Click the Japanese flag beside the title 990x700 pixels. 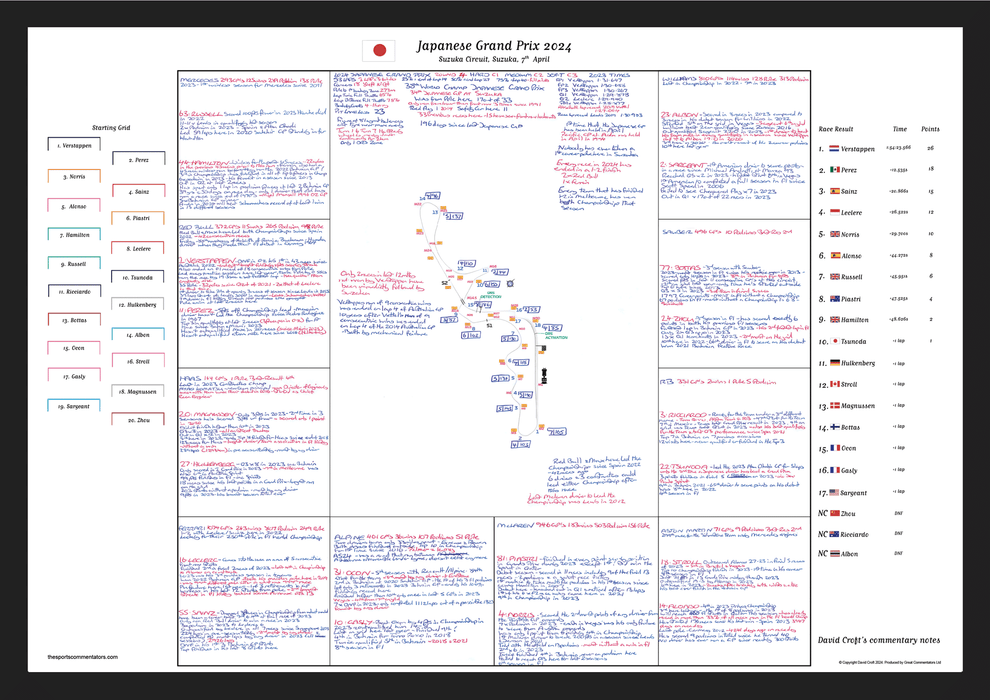tap(378, 50)
